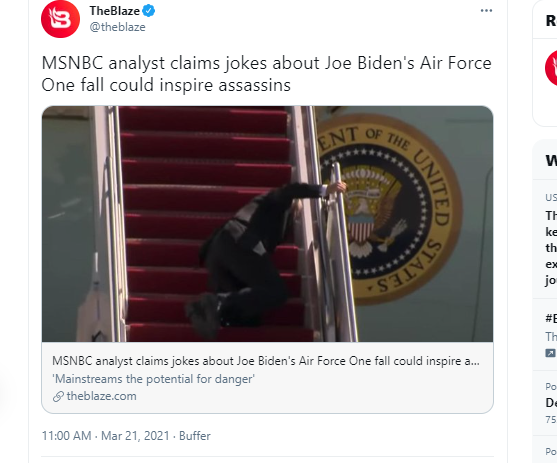Open the @theblaze handle link
The height and width of the screenshot is (463, 557).
(118, 27)
